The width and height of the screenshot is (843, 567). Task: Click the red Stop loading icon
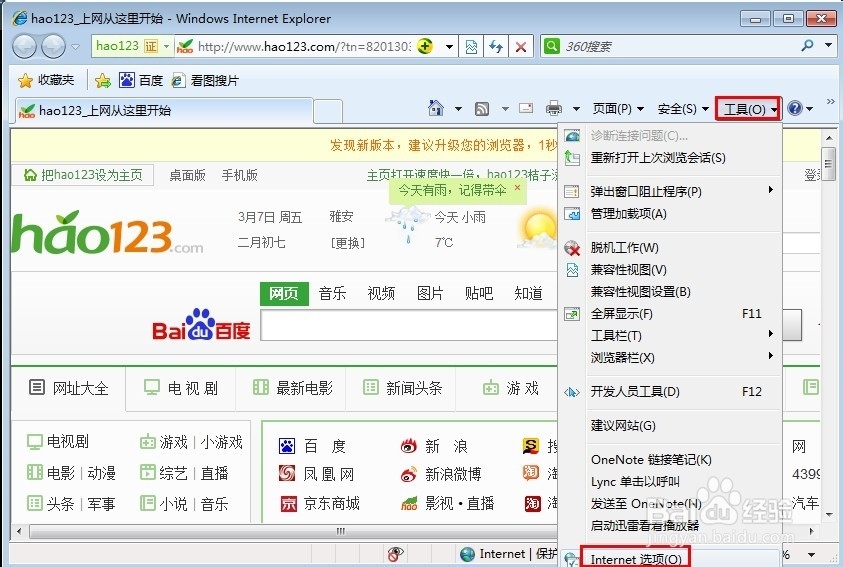pyautogui.click(x=520, y=47)
